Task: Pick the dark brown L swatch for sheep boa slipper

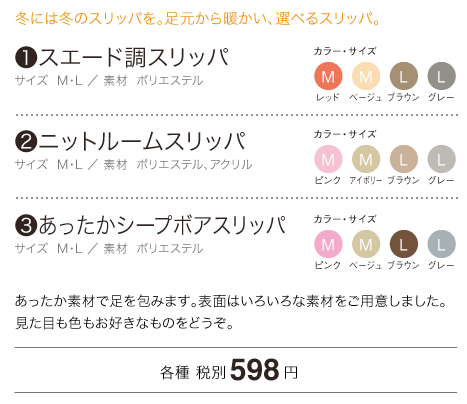Action: (404, 244)
